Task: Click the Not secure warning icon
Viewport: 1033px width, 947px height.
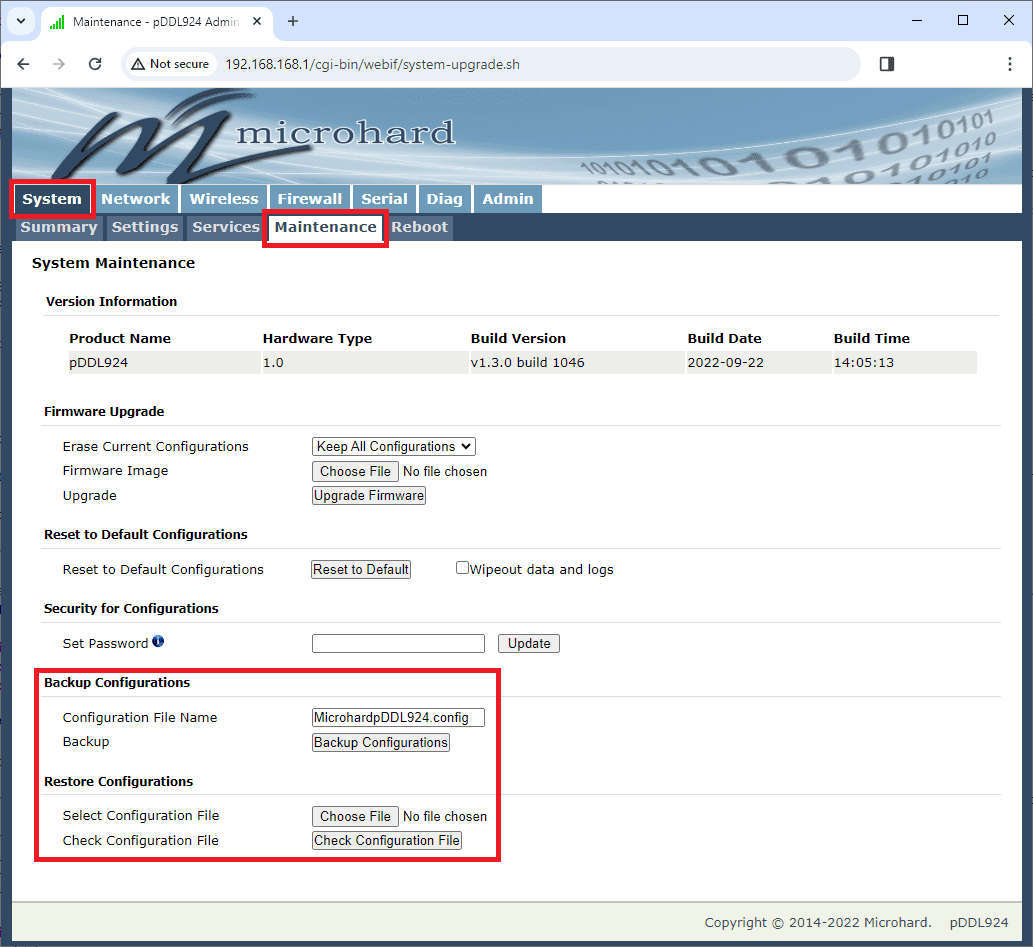Action: pyautogui.click(x=138, y=64)
